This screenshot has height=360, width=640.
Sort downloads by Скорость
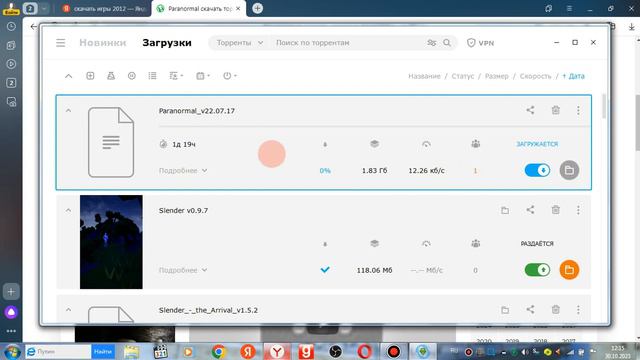[535, 76]
